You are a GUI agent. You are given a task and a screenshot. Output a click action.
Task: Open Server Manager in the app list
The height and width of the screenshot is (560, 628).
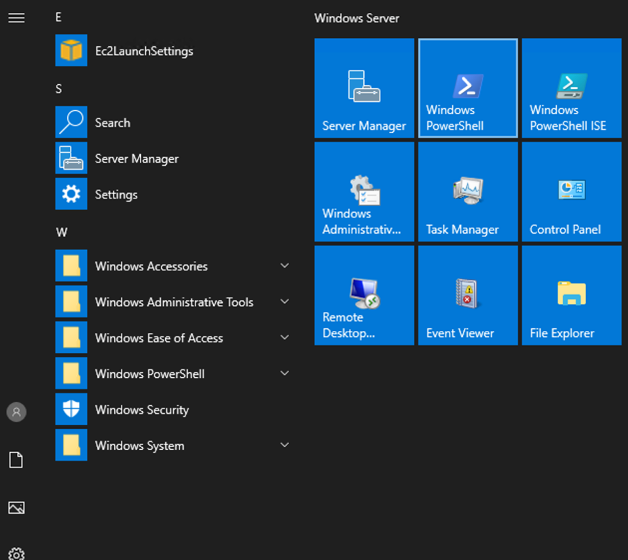click(172, 158)
